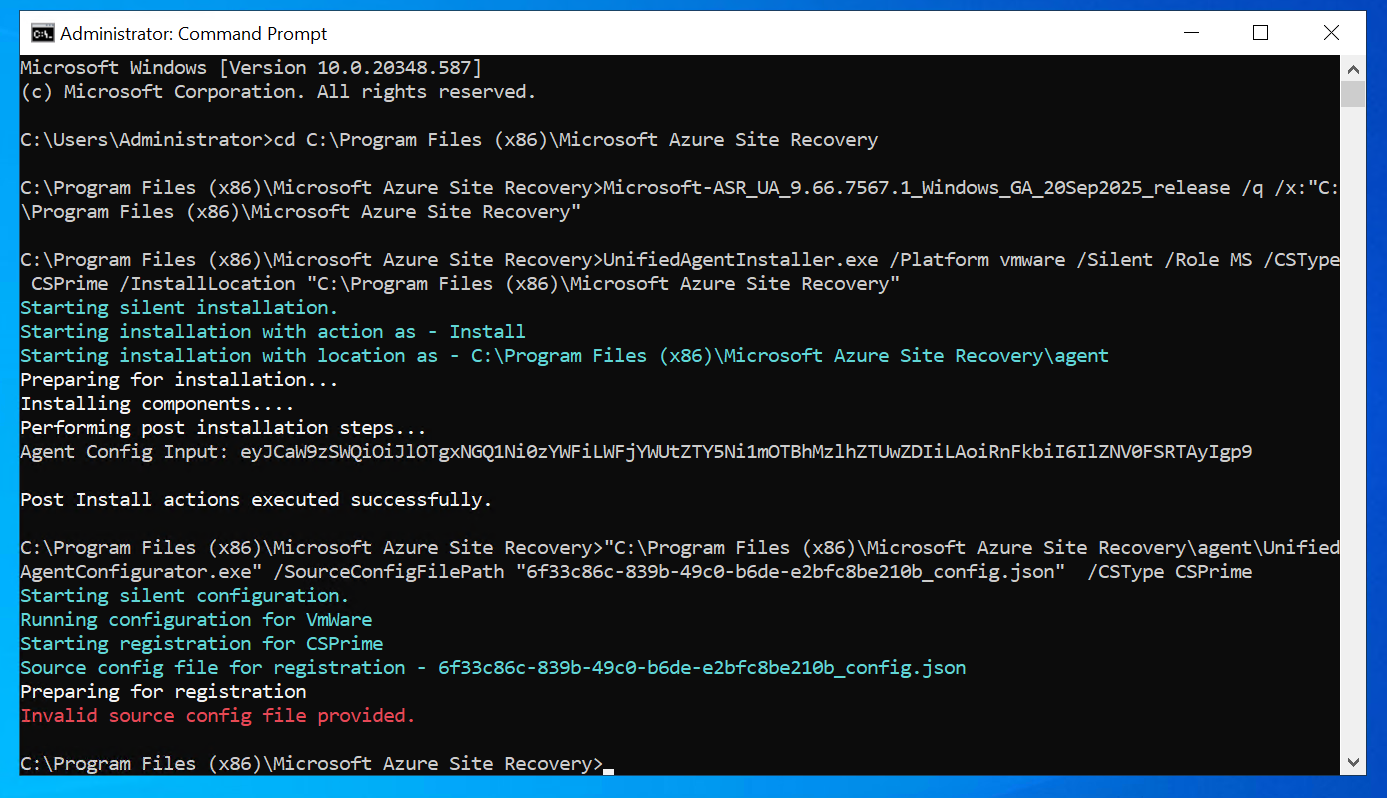
Task: Click 'Preparing for installation...' line
Action: point(179,379)
